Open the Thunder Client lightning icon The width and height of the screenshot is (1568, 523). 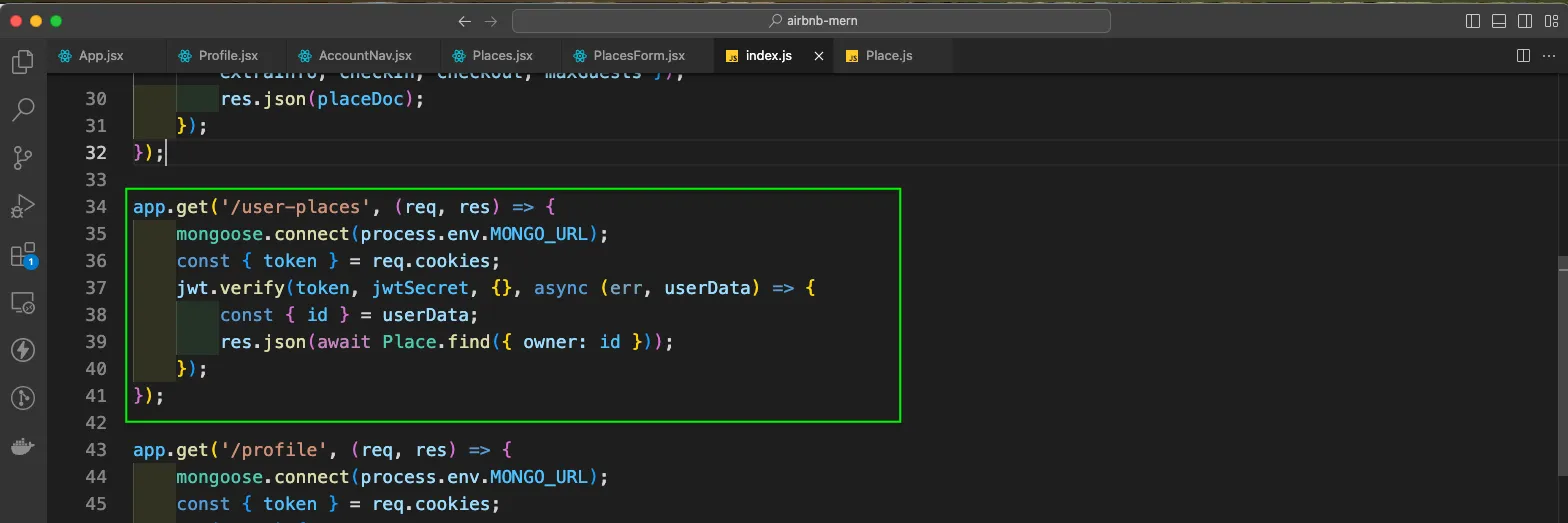[x=22, y=350]
